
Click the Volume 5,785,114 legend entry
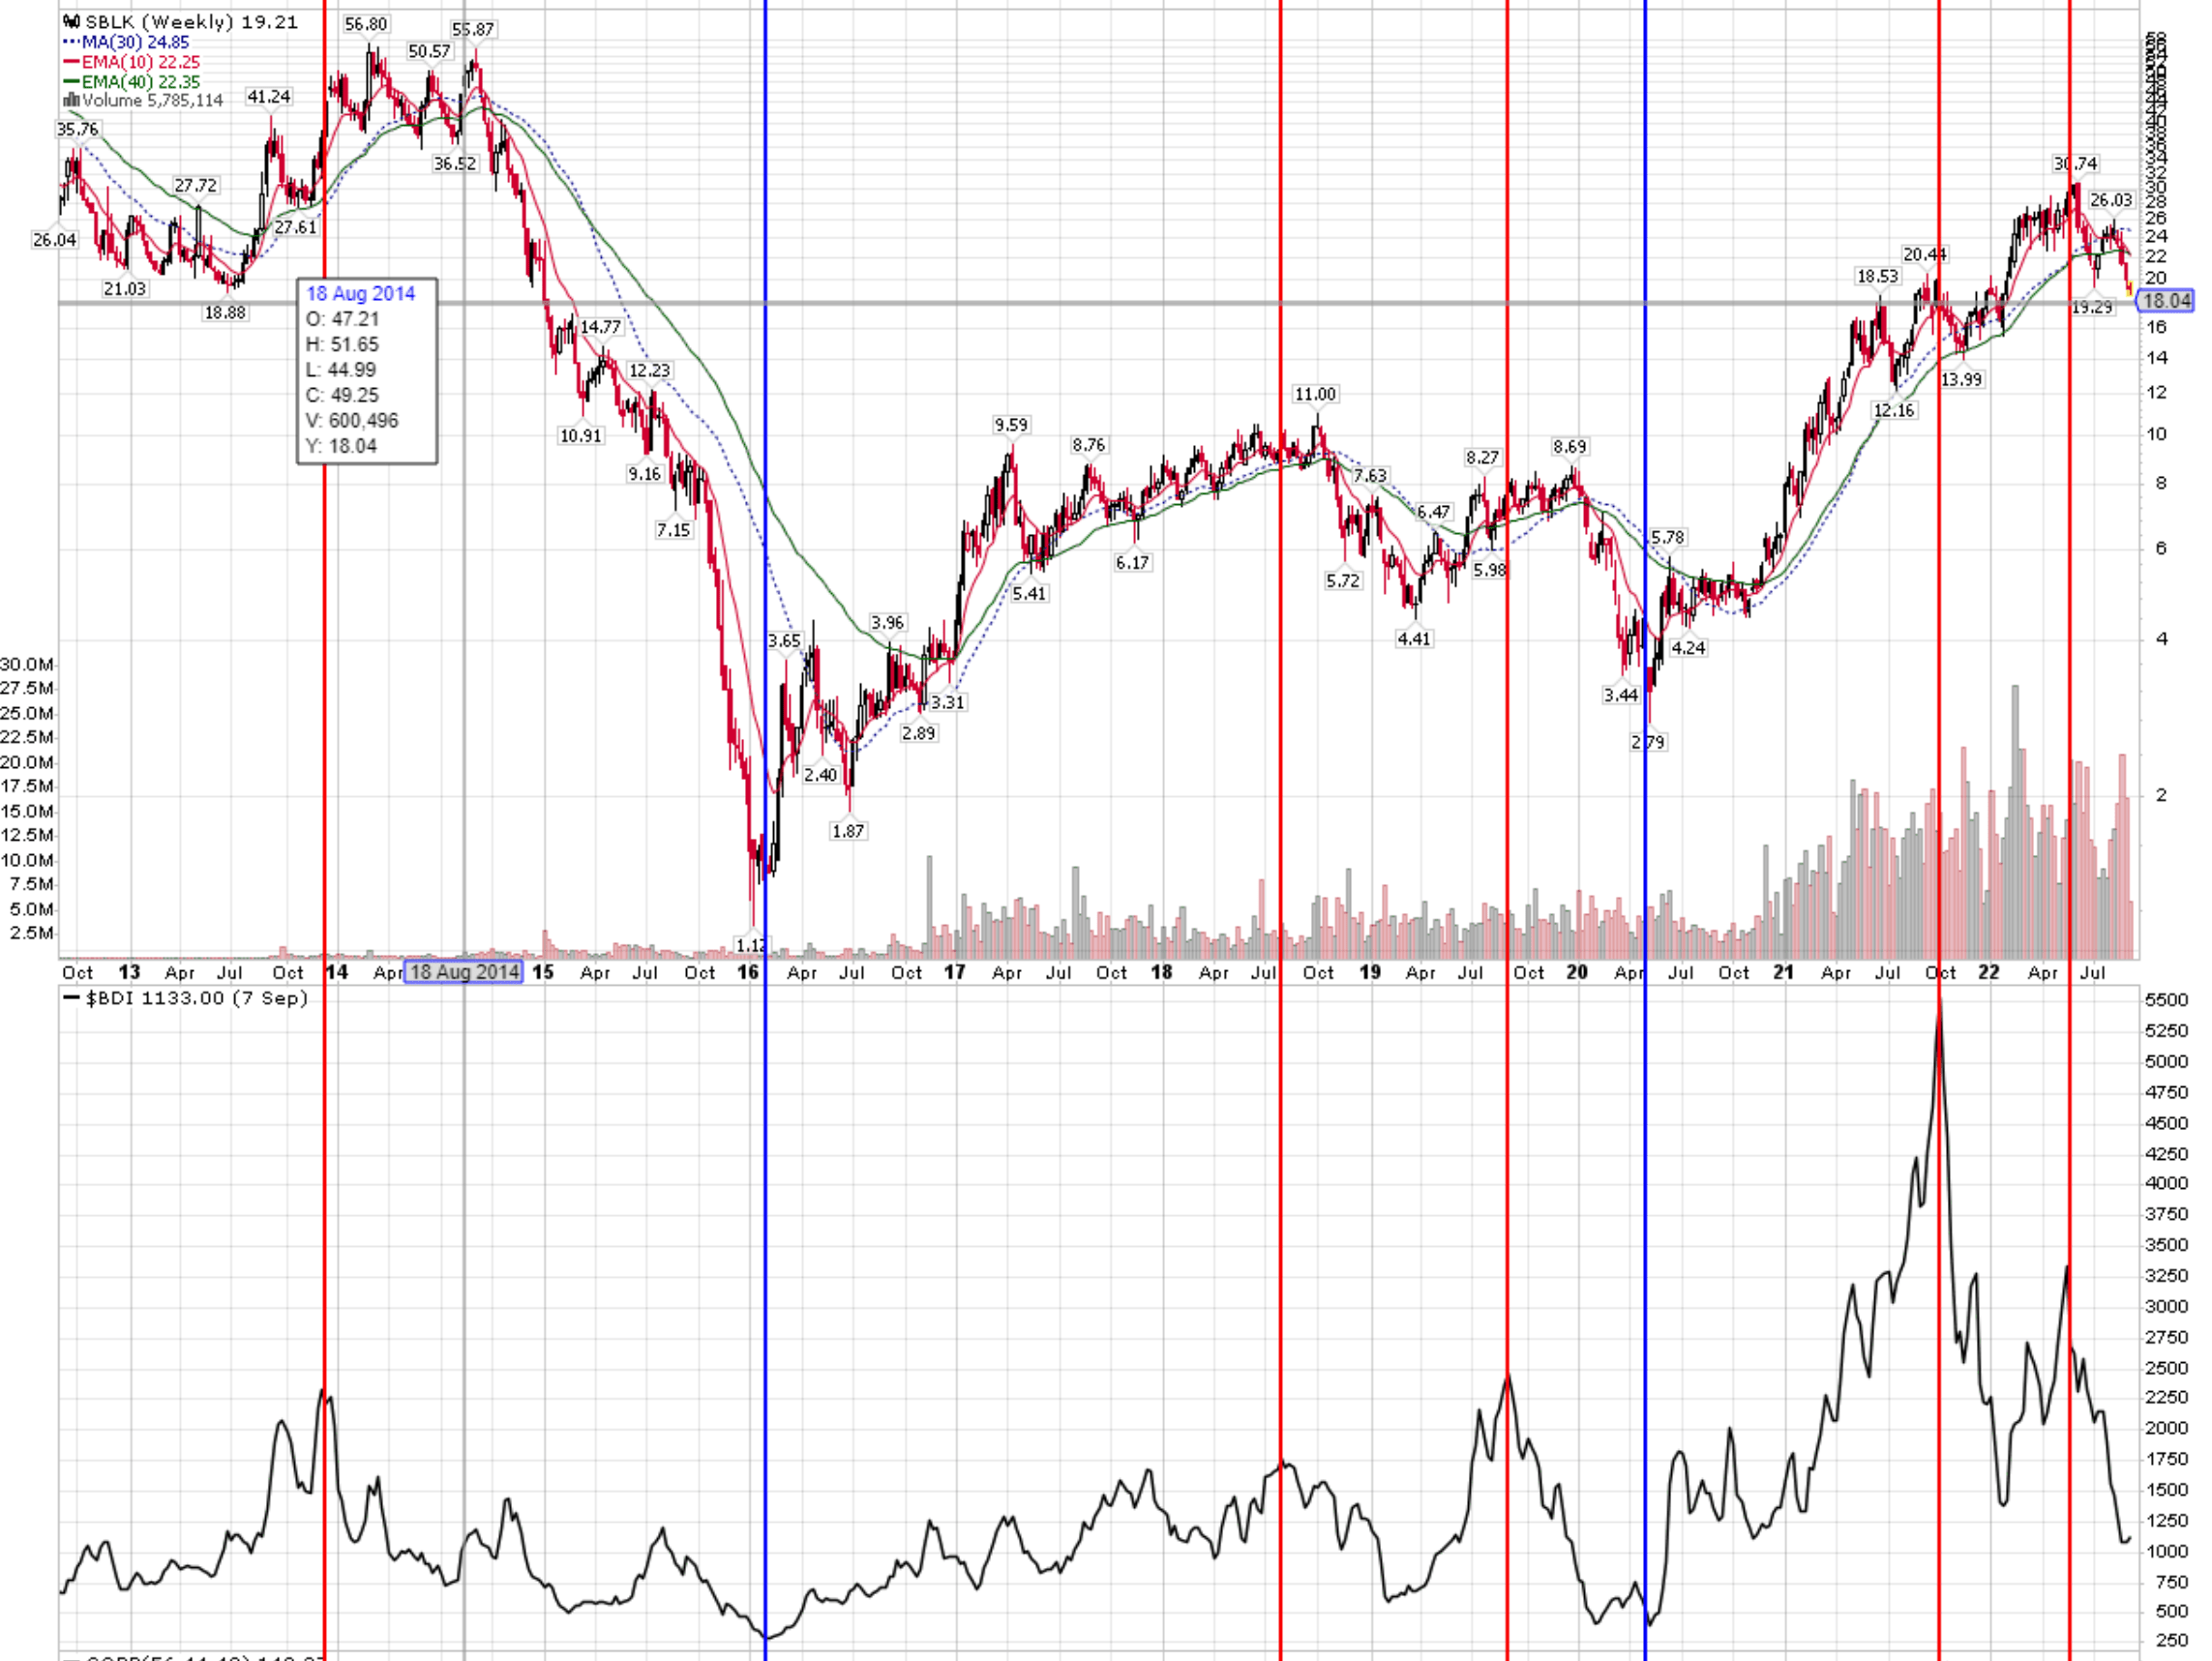pyautogui.click(x=143, y=100)
